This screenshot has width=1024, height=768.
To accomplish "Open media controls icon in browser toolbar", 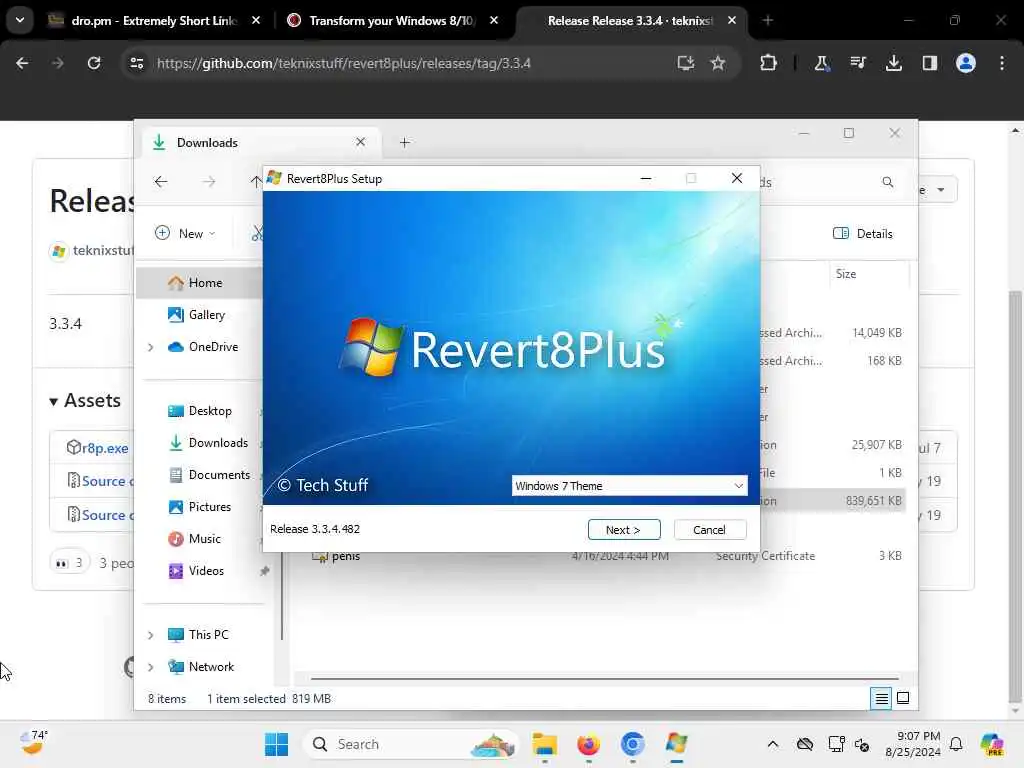I will coord(857,63).
